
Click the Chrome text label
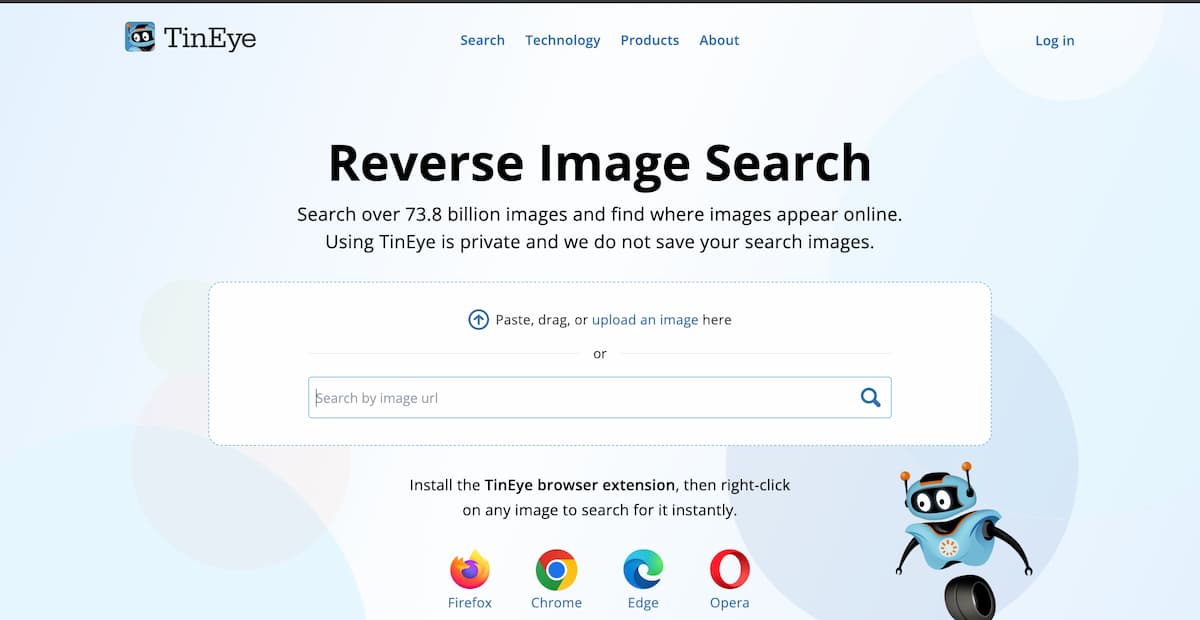(556, 603)
